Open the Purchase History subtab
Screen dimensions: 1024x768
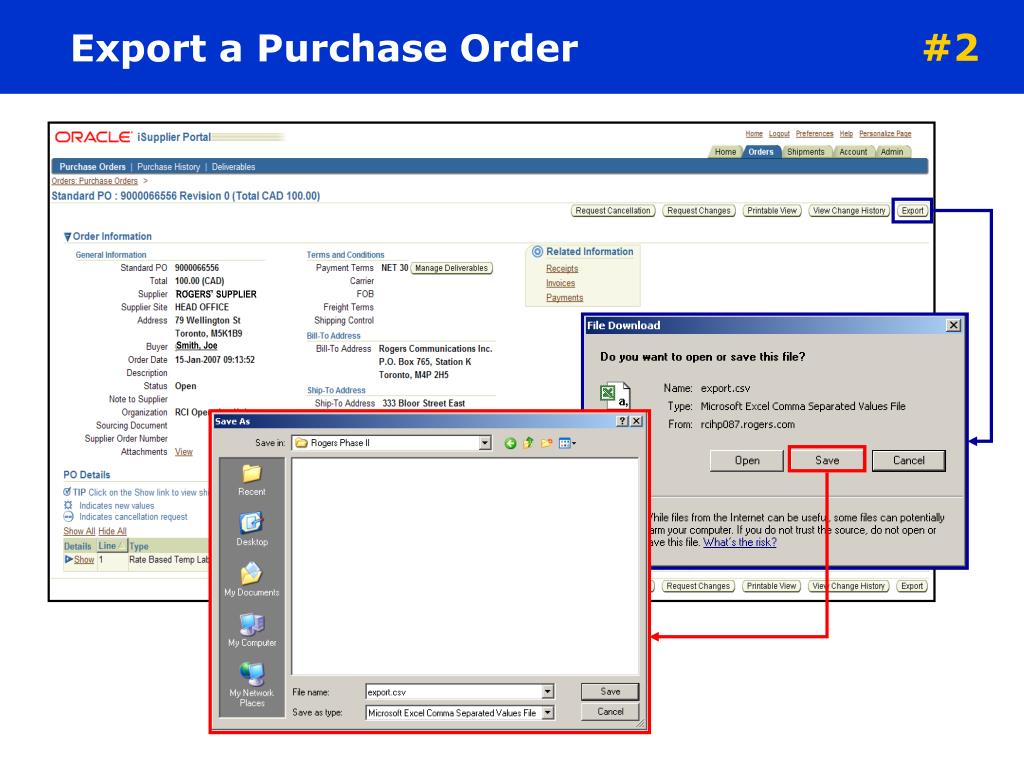click(168, 167)
